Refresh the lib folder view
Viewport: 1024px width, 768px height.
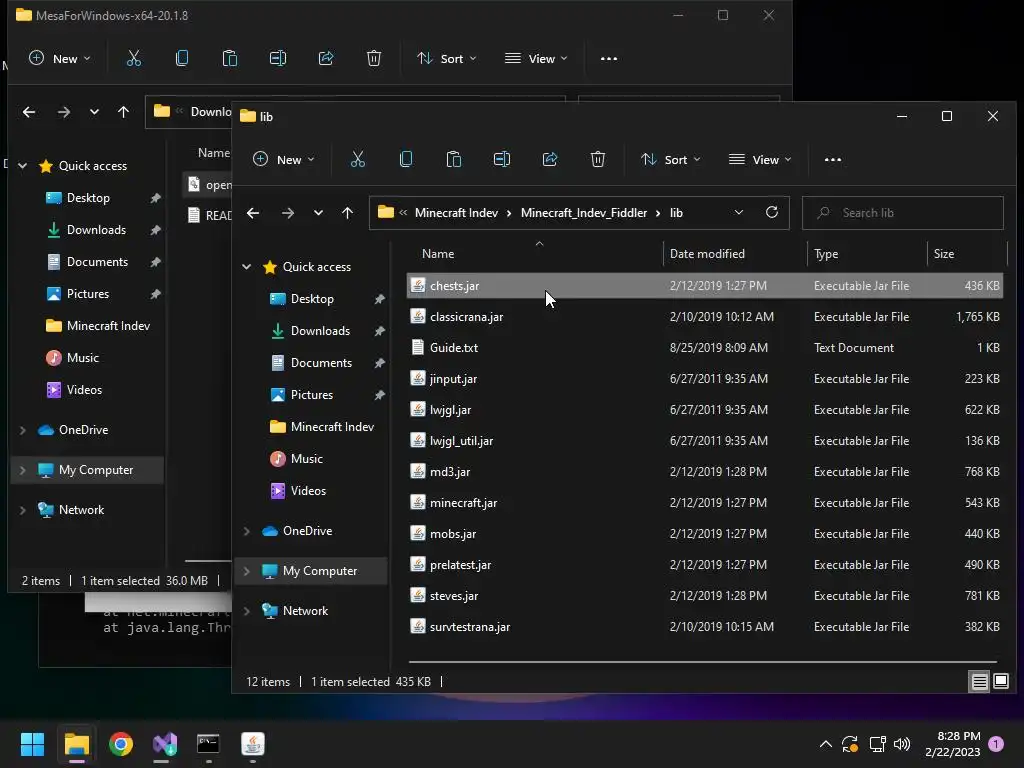(771, 213)
